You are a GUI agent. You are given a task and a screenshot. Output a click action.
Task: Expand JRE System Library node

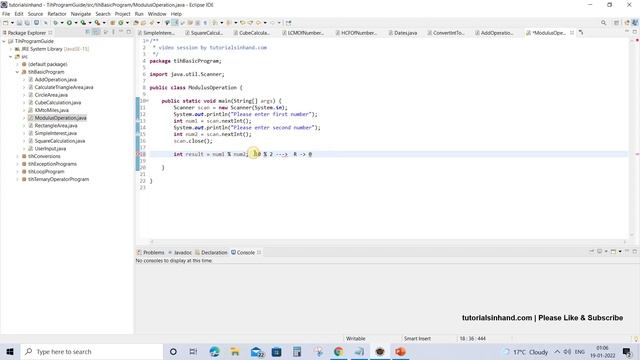[x=11, y=49]
